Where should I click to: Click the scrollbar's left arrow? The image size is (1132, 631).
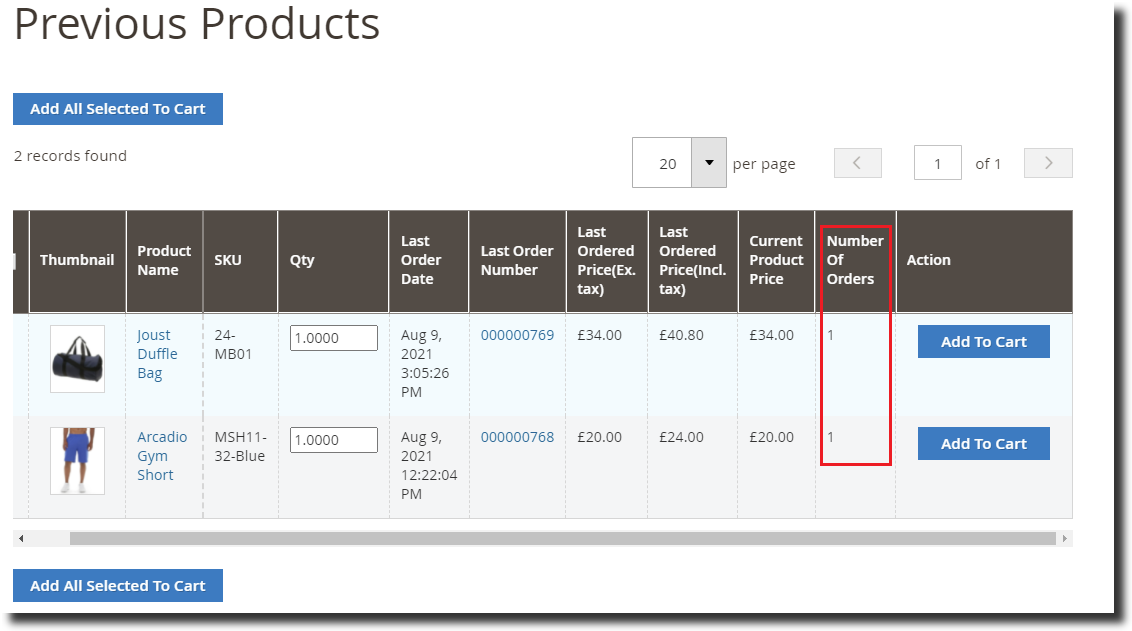[x=21, y=539]
